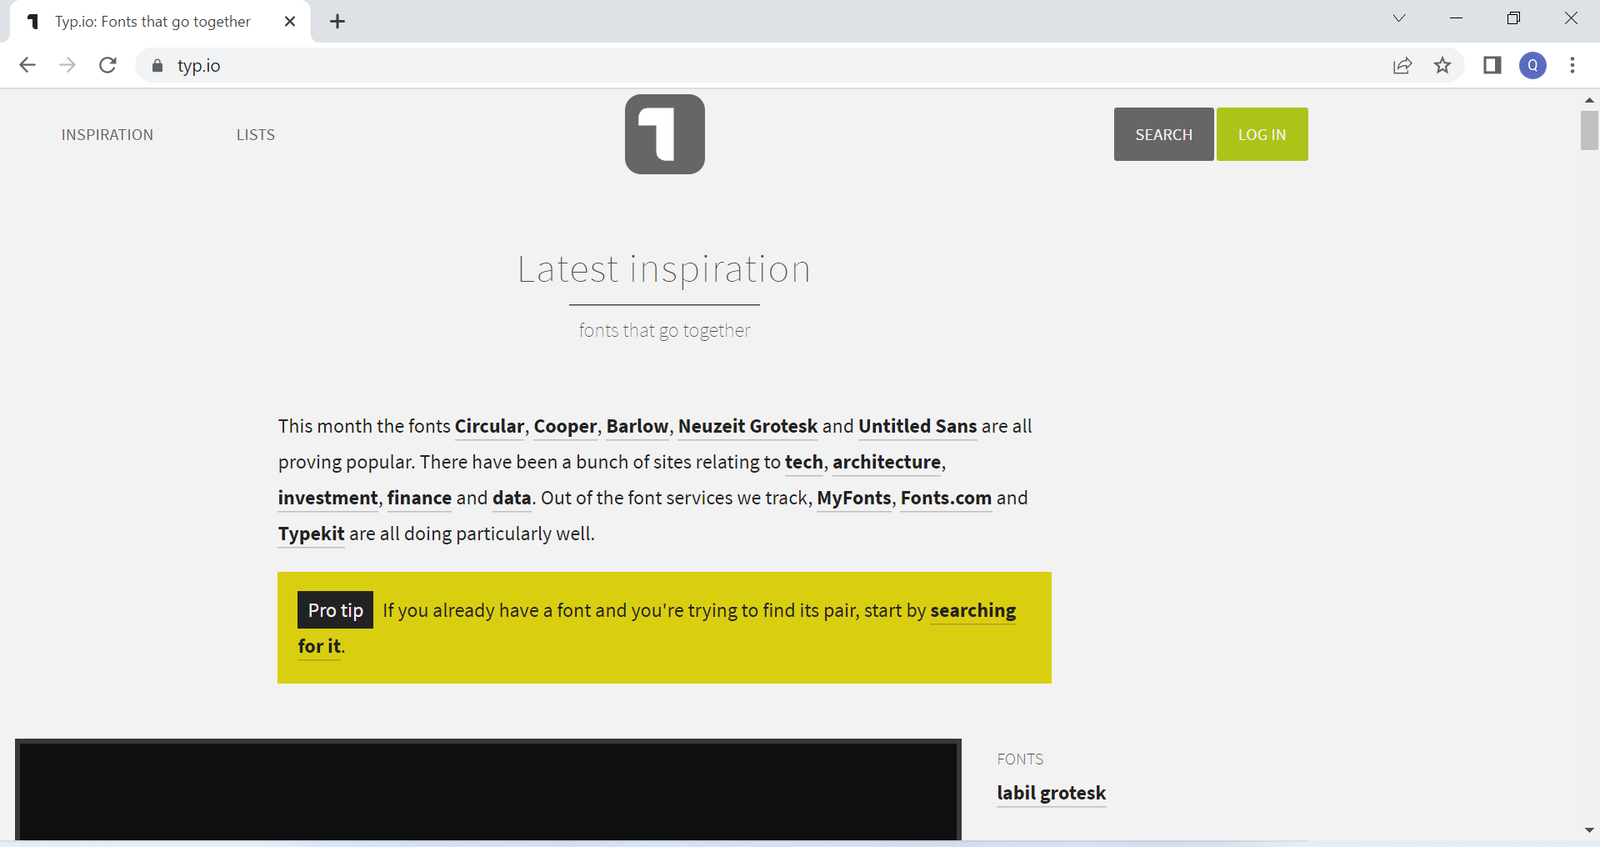
Task: Click the scrollbar down arrow
Action: click(x=1589, y=830)
